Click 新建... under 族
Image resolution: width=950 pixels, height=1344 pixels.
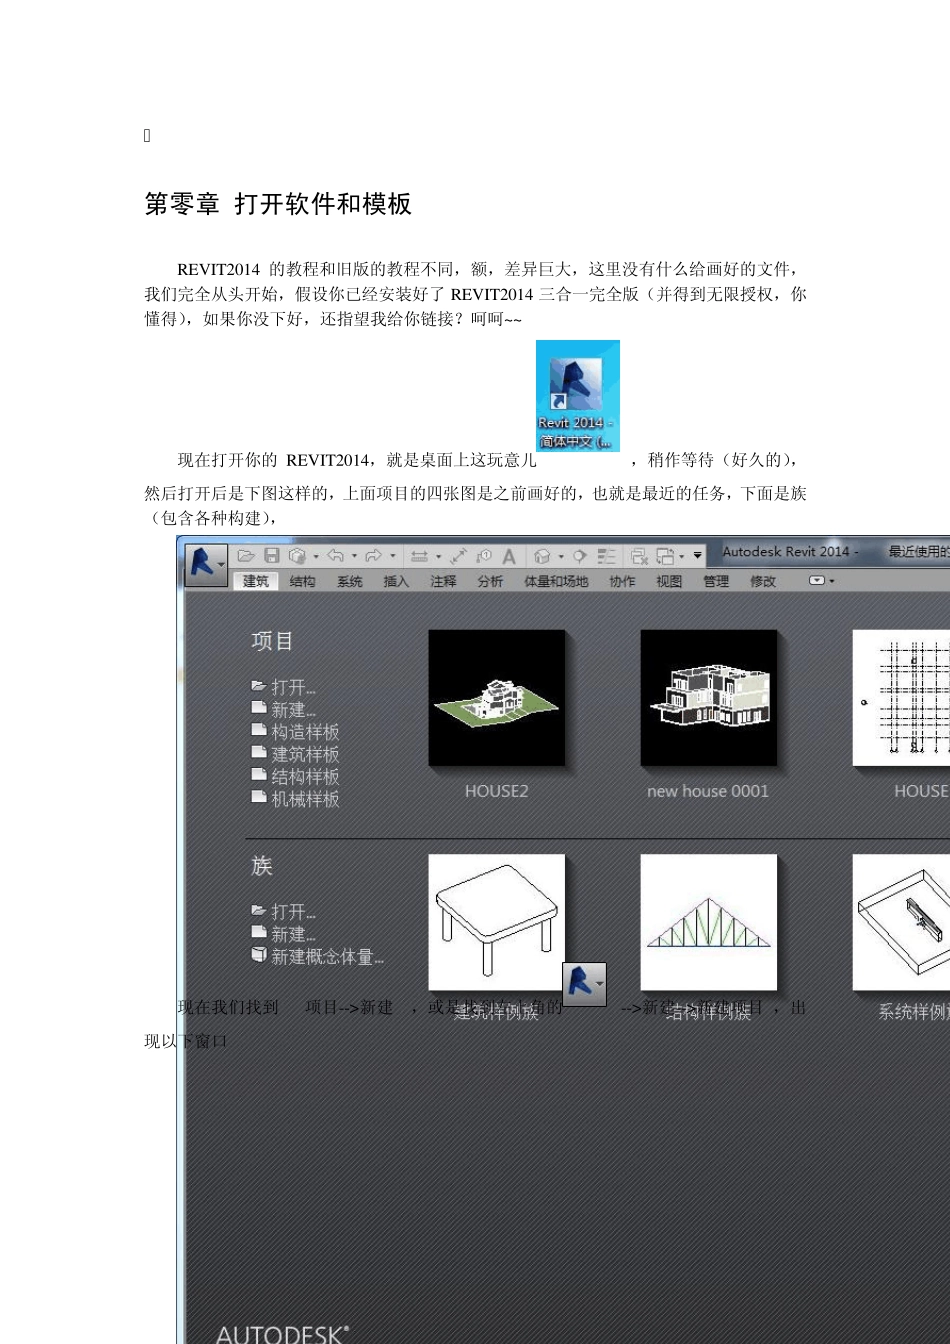click(293, 934)
